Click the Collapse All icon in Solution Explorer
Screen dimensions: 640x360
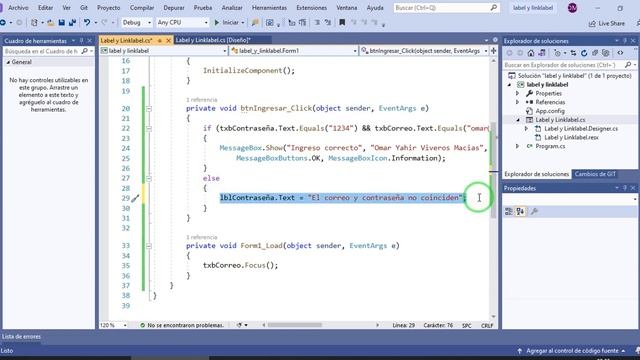595,53
